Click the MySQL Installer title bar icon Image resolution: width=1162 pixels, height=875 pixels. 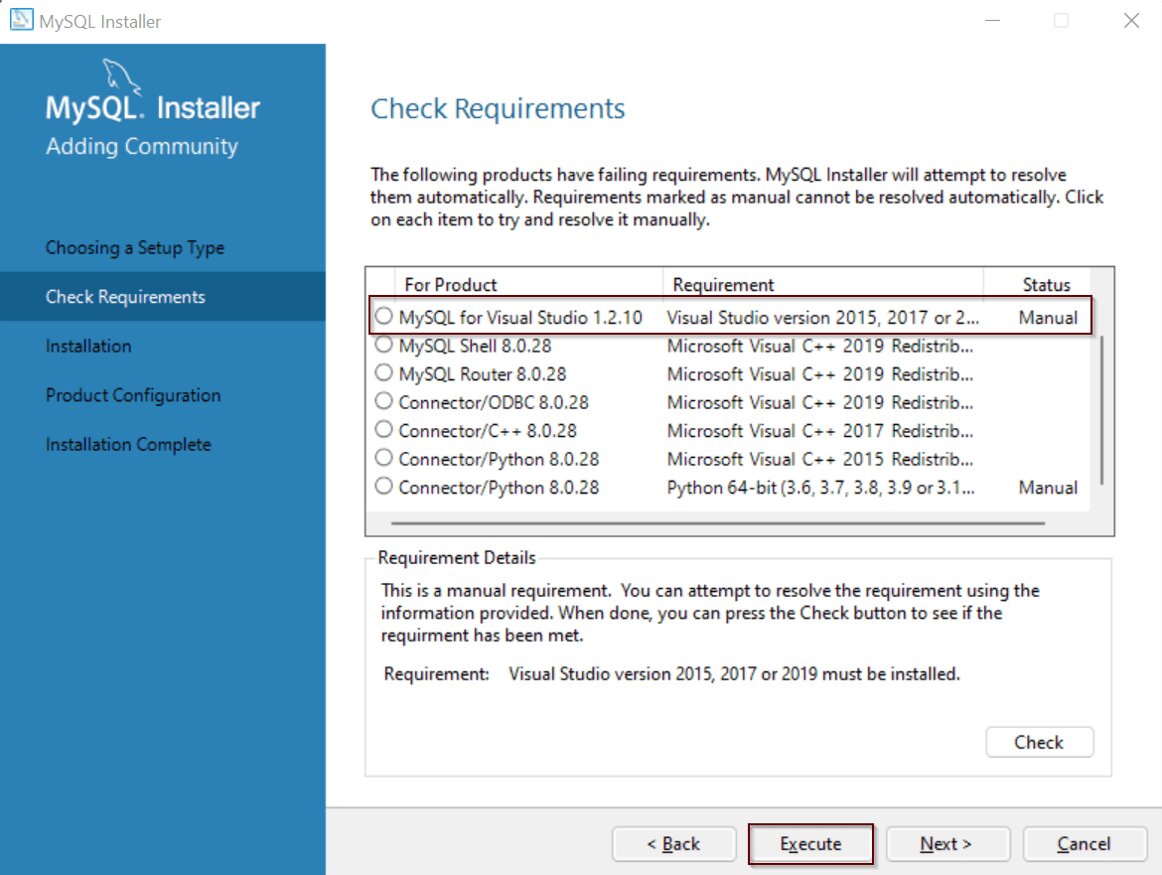point(21,20)
